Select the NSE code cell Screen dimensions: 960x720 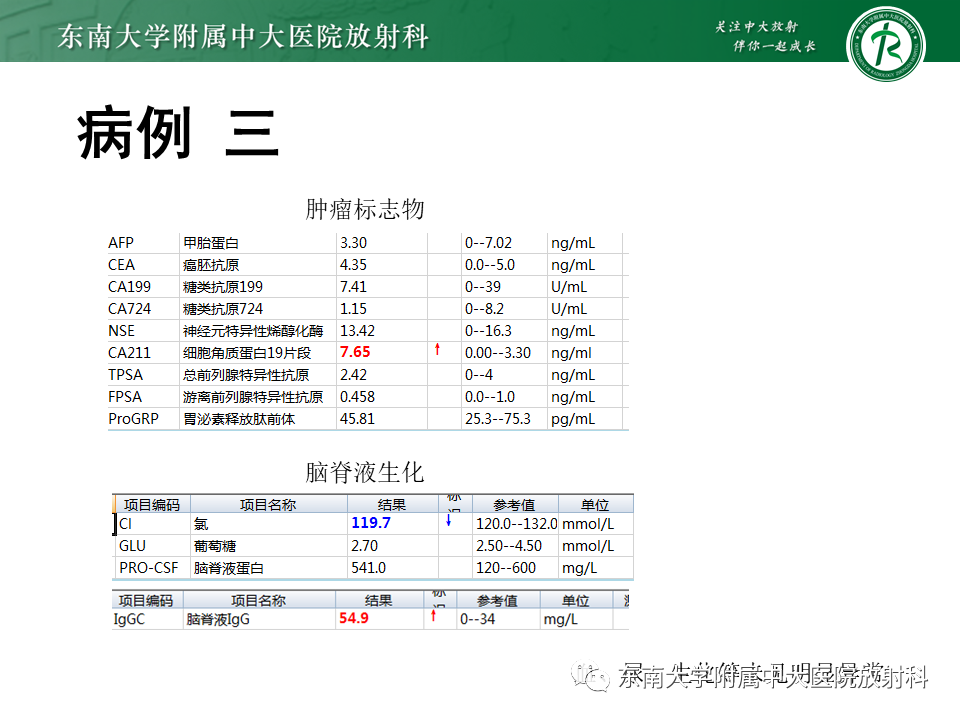coord(121,331)
